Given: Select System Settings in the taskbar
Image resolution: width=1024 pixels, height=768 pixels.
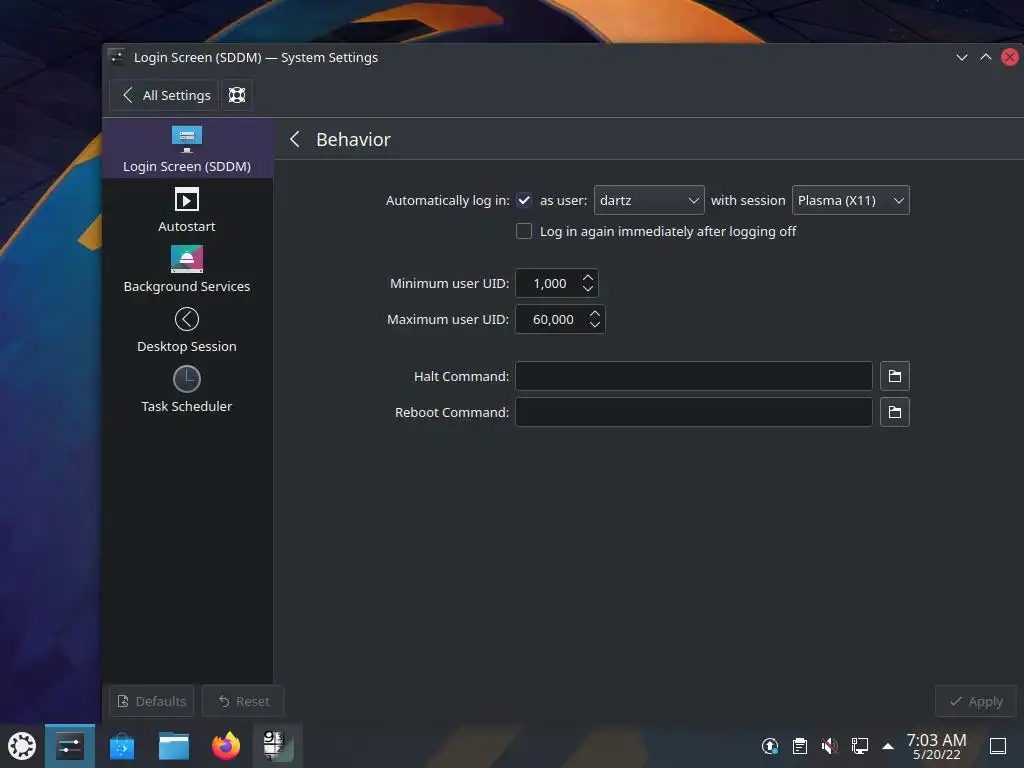Looking at the screenshot, I should [70, 746].
